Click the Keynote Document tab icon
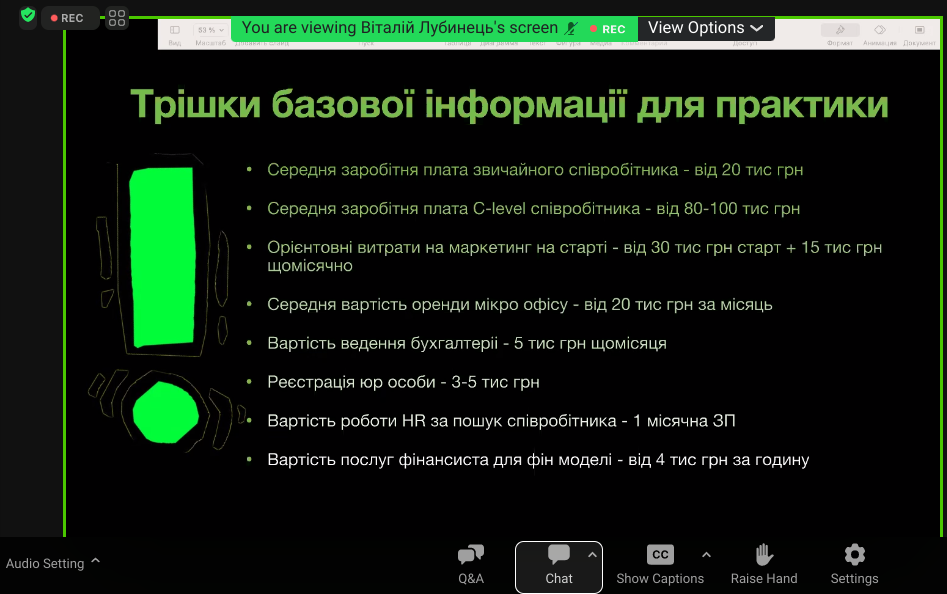Screen dimensions: 947x594 click(920, 30)
